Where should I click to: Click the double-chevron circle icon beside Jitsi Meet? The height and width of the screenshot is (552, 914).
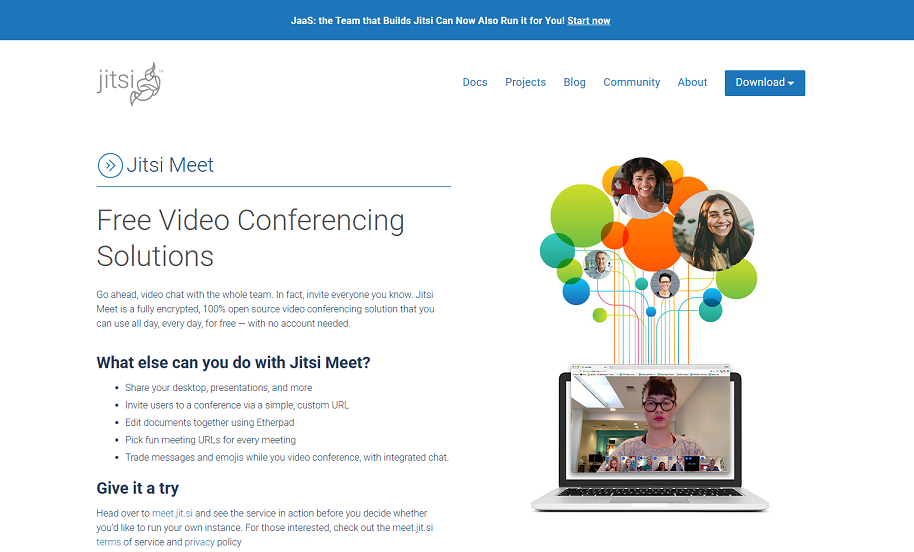(x=109, y=166)
